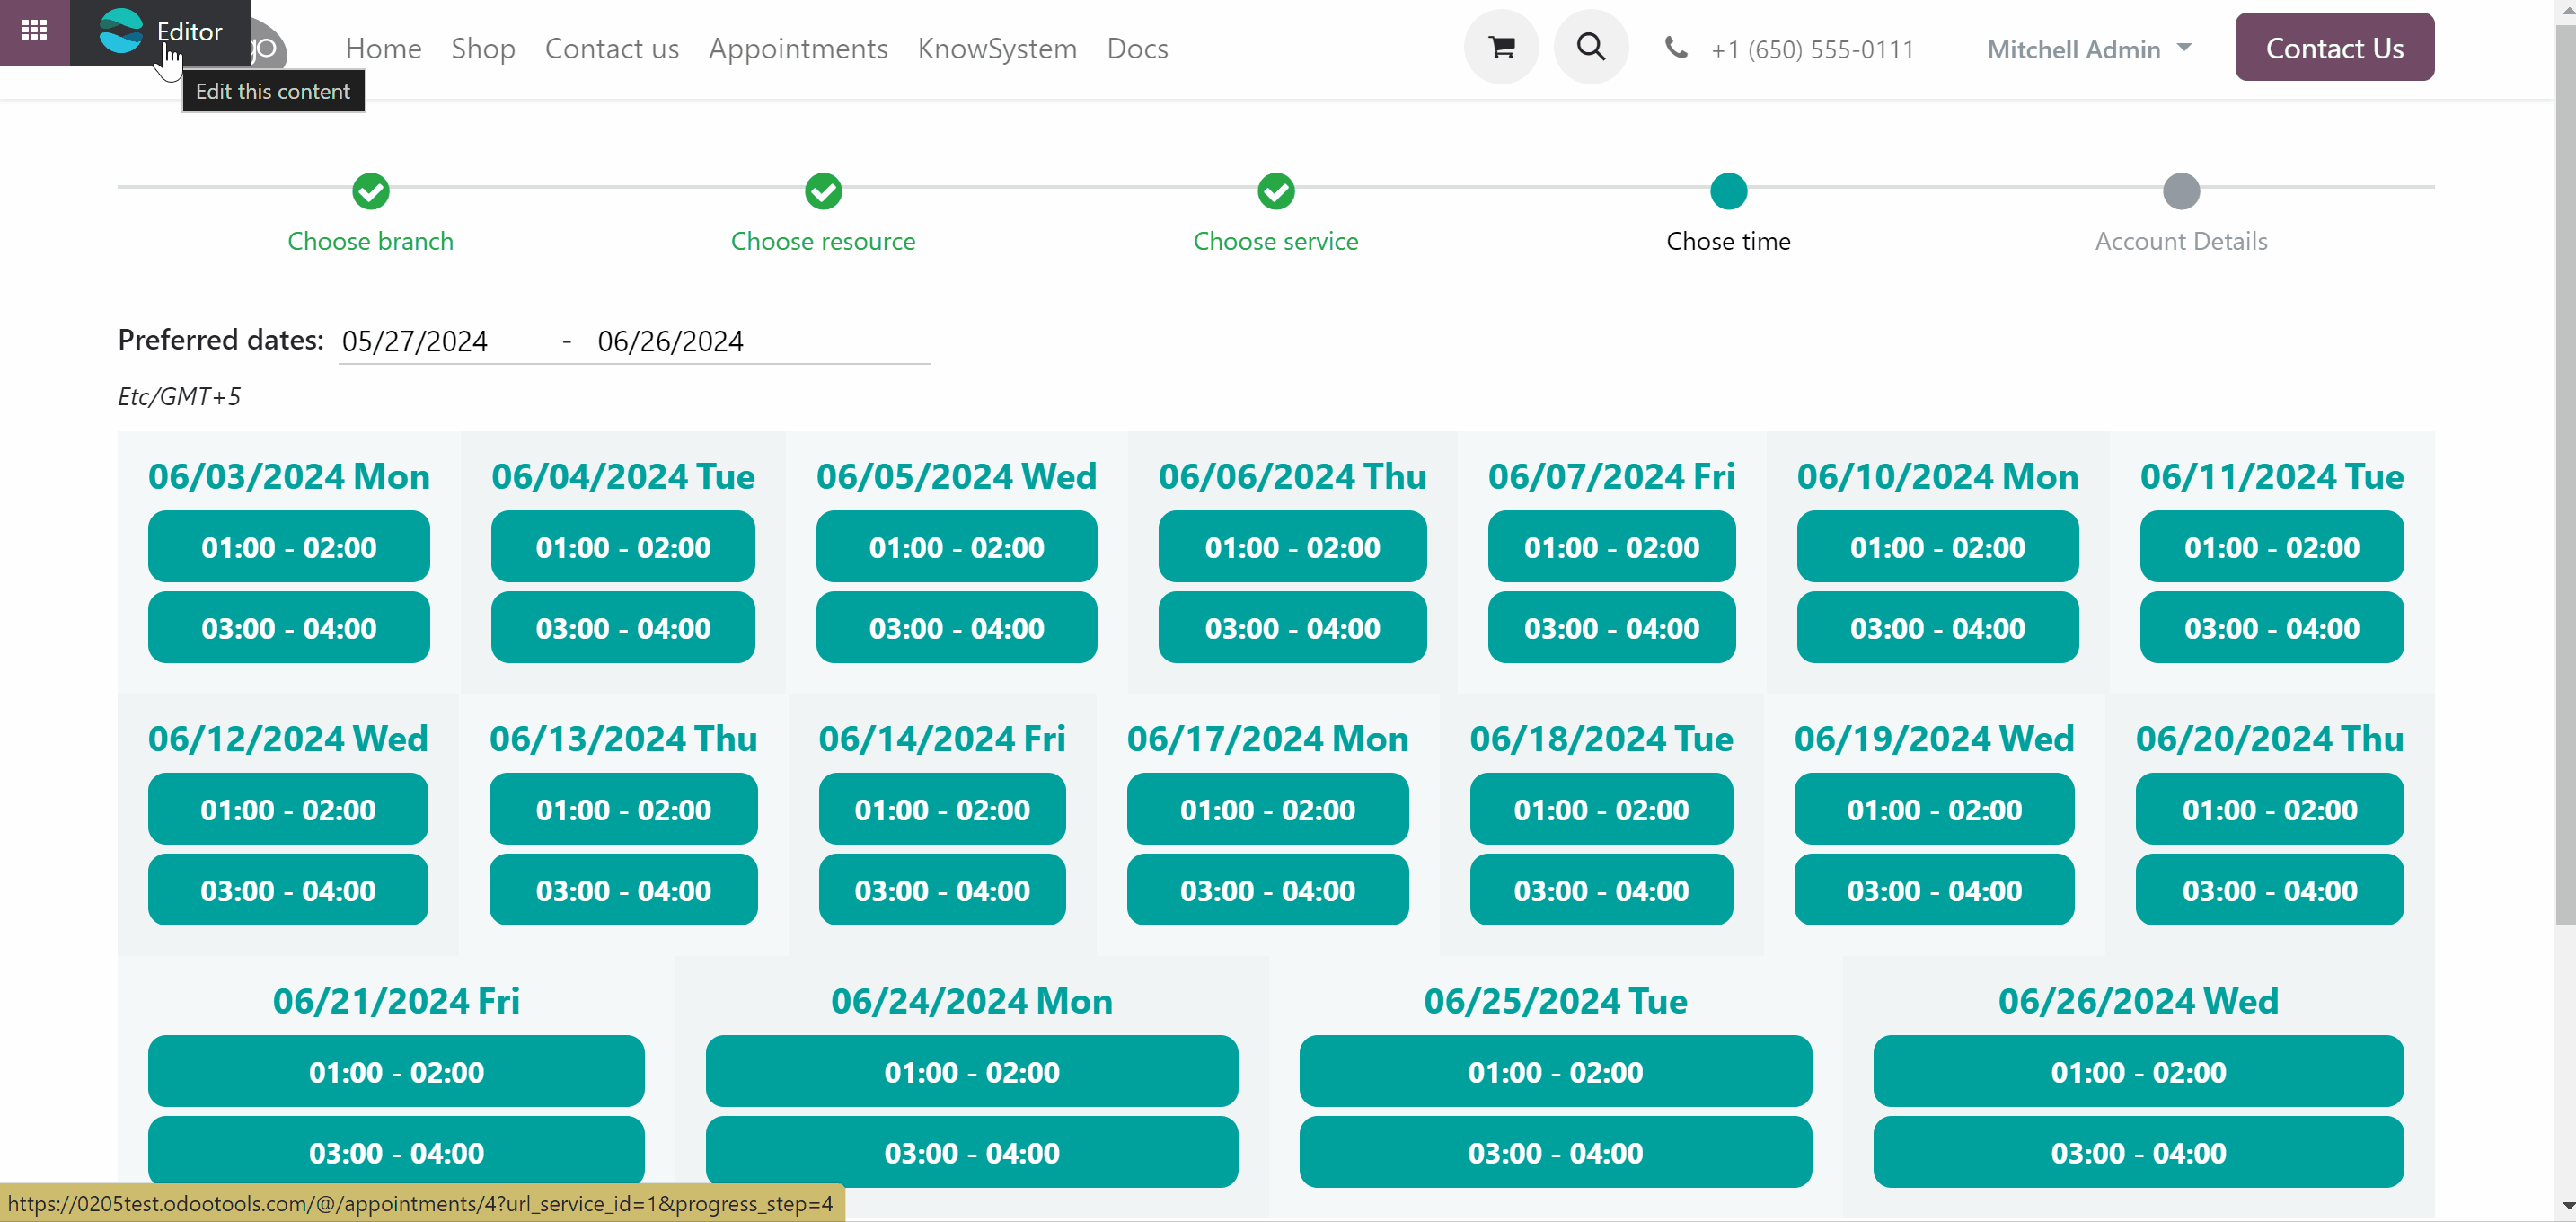Open the Shop menu item
The height and width of the screenshot is (1222, 2576).
click(483, 48)
